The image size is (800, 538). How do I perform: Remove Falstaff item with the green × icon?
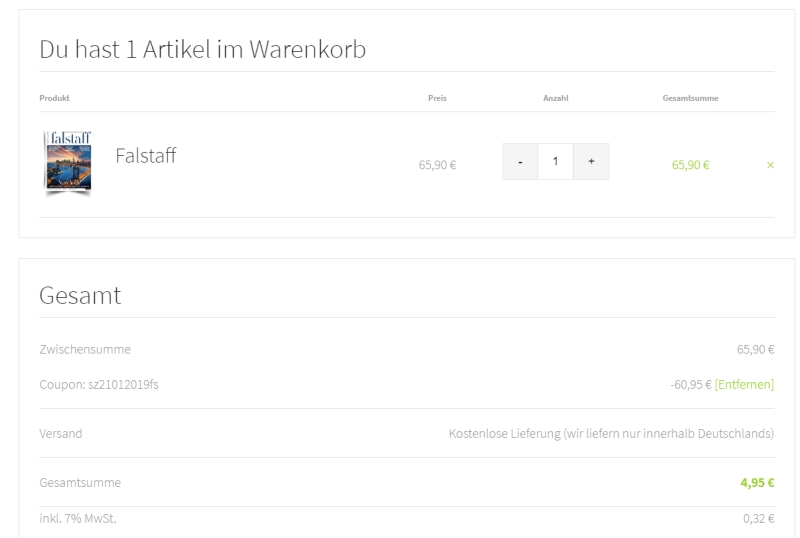[769, 164]
